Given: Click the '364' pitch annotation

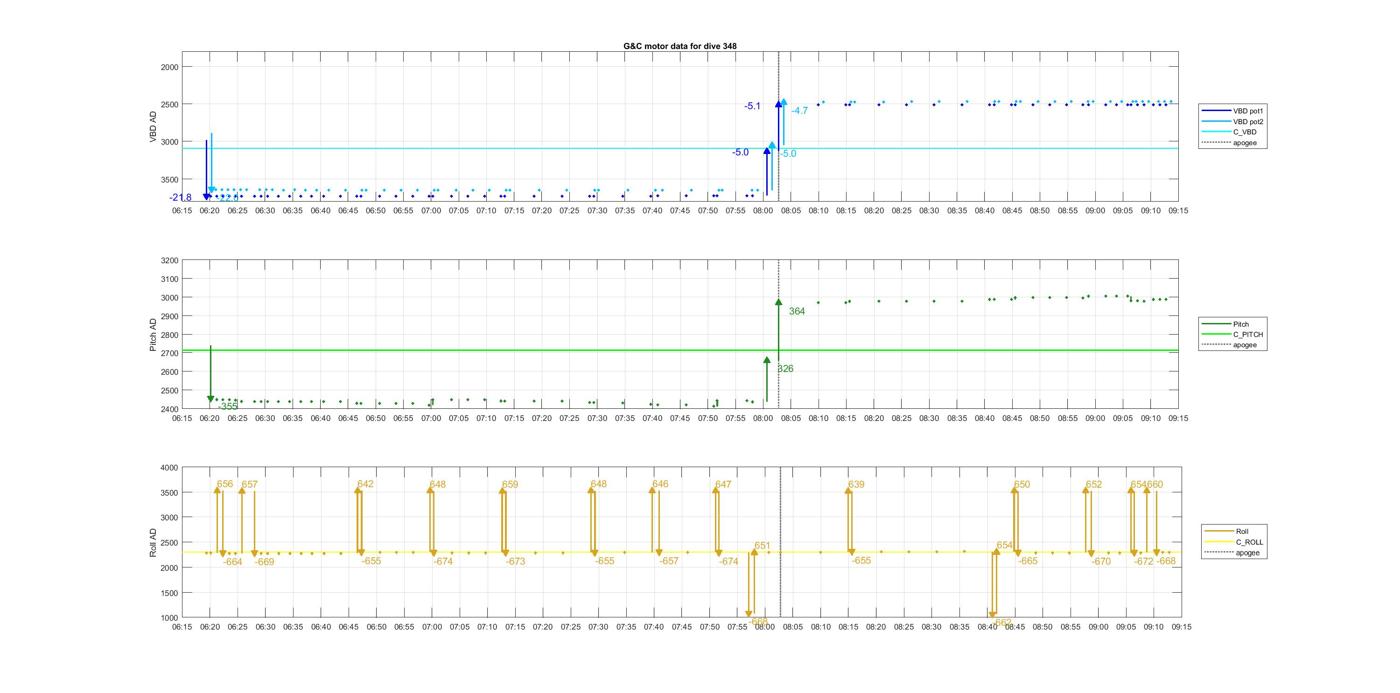Looking at the screenshot, I should pos(797,311).
